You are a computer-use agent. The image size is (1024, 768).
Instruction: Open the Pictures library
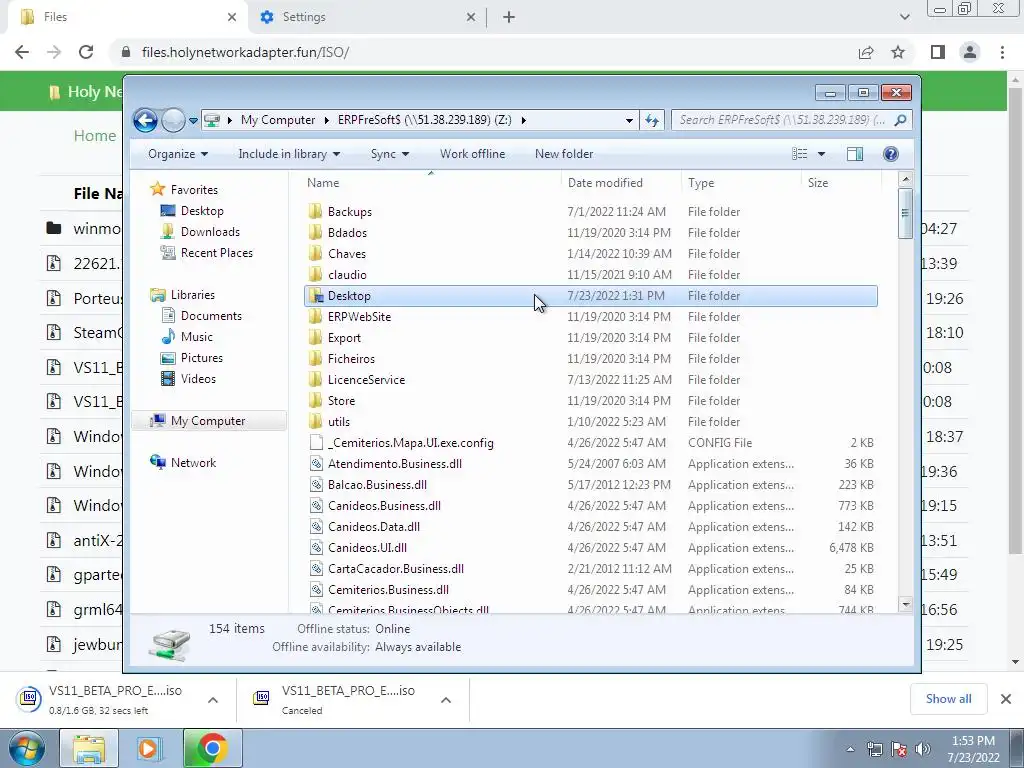pyautogui.click(x=201, y=358)
